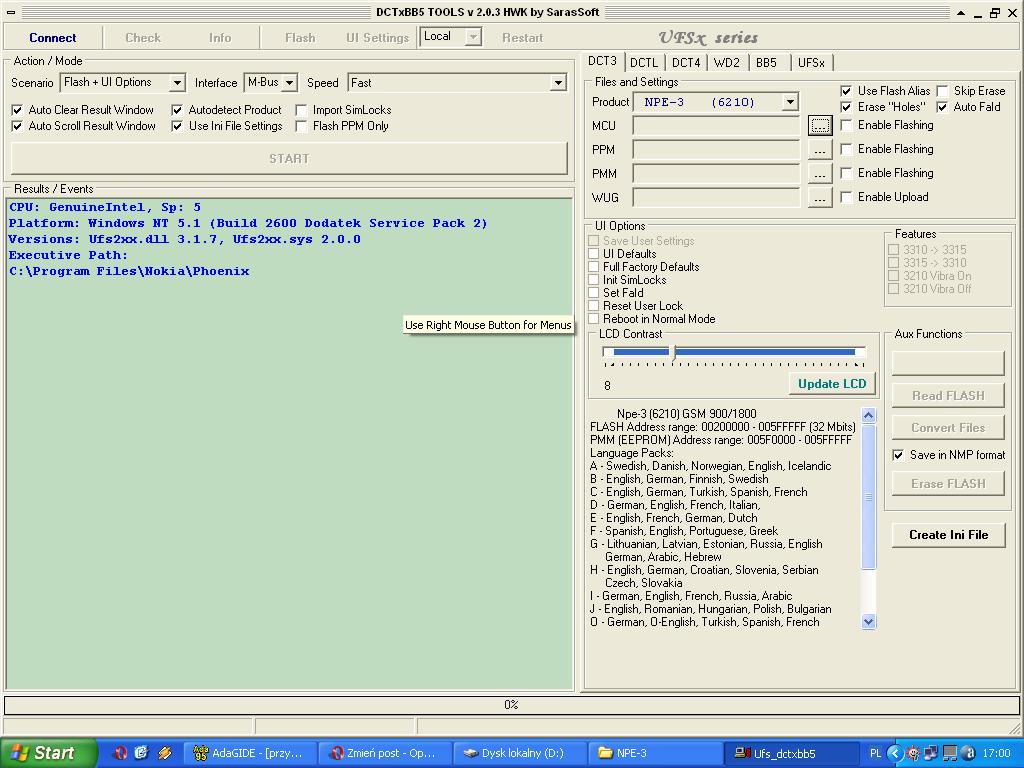Viewport: 1024px width, 768px height.
Task: Browse for the MCU file
Action: click(x=820, y=125)
